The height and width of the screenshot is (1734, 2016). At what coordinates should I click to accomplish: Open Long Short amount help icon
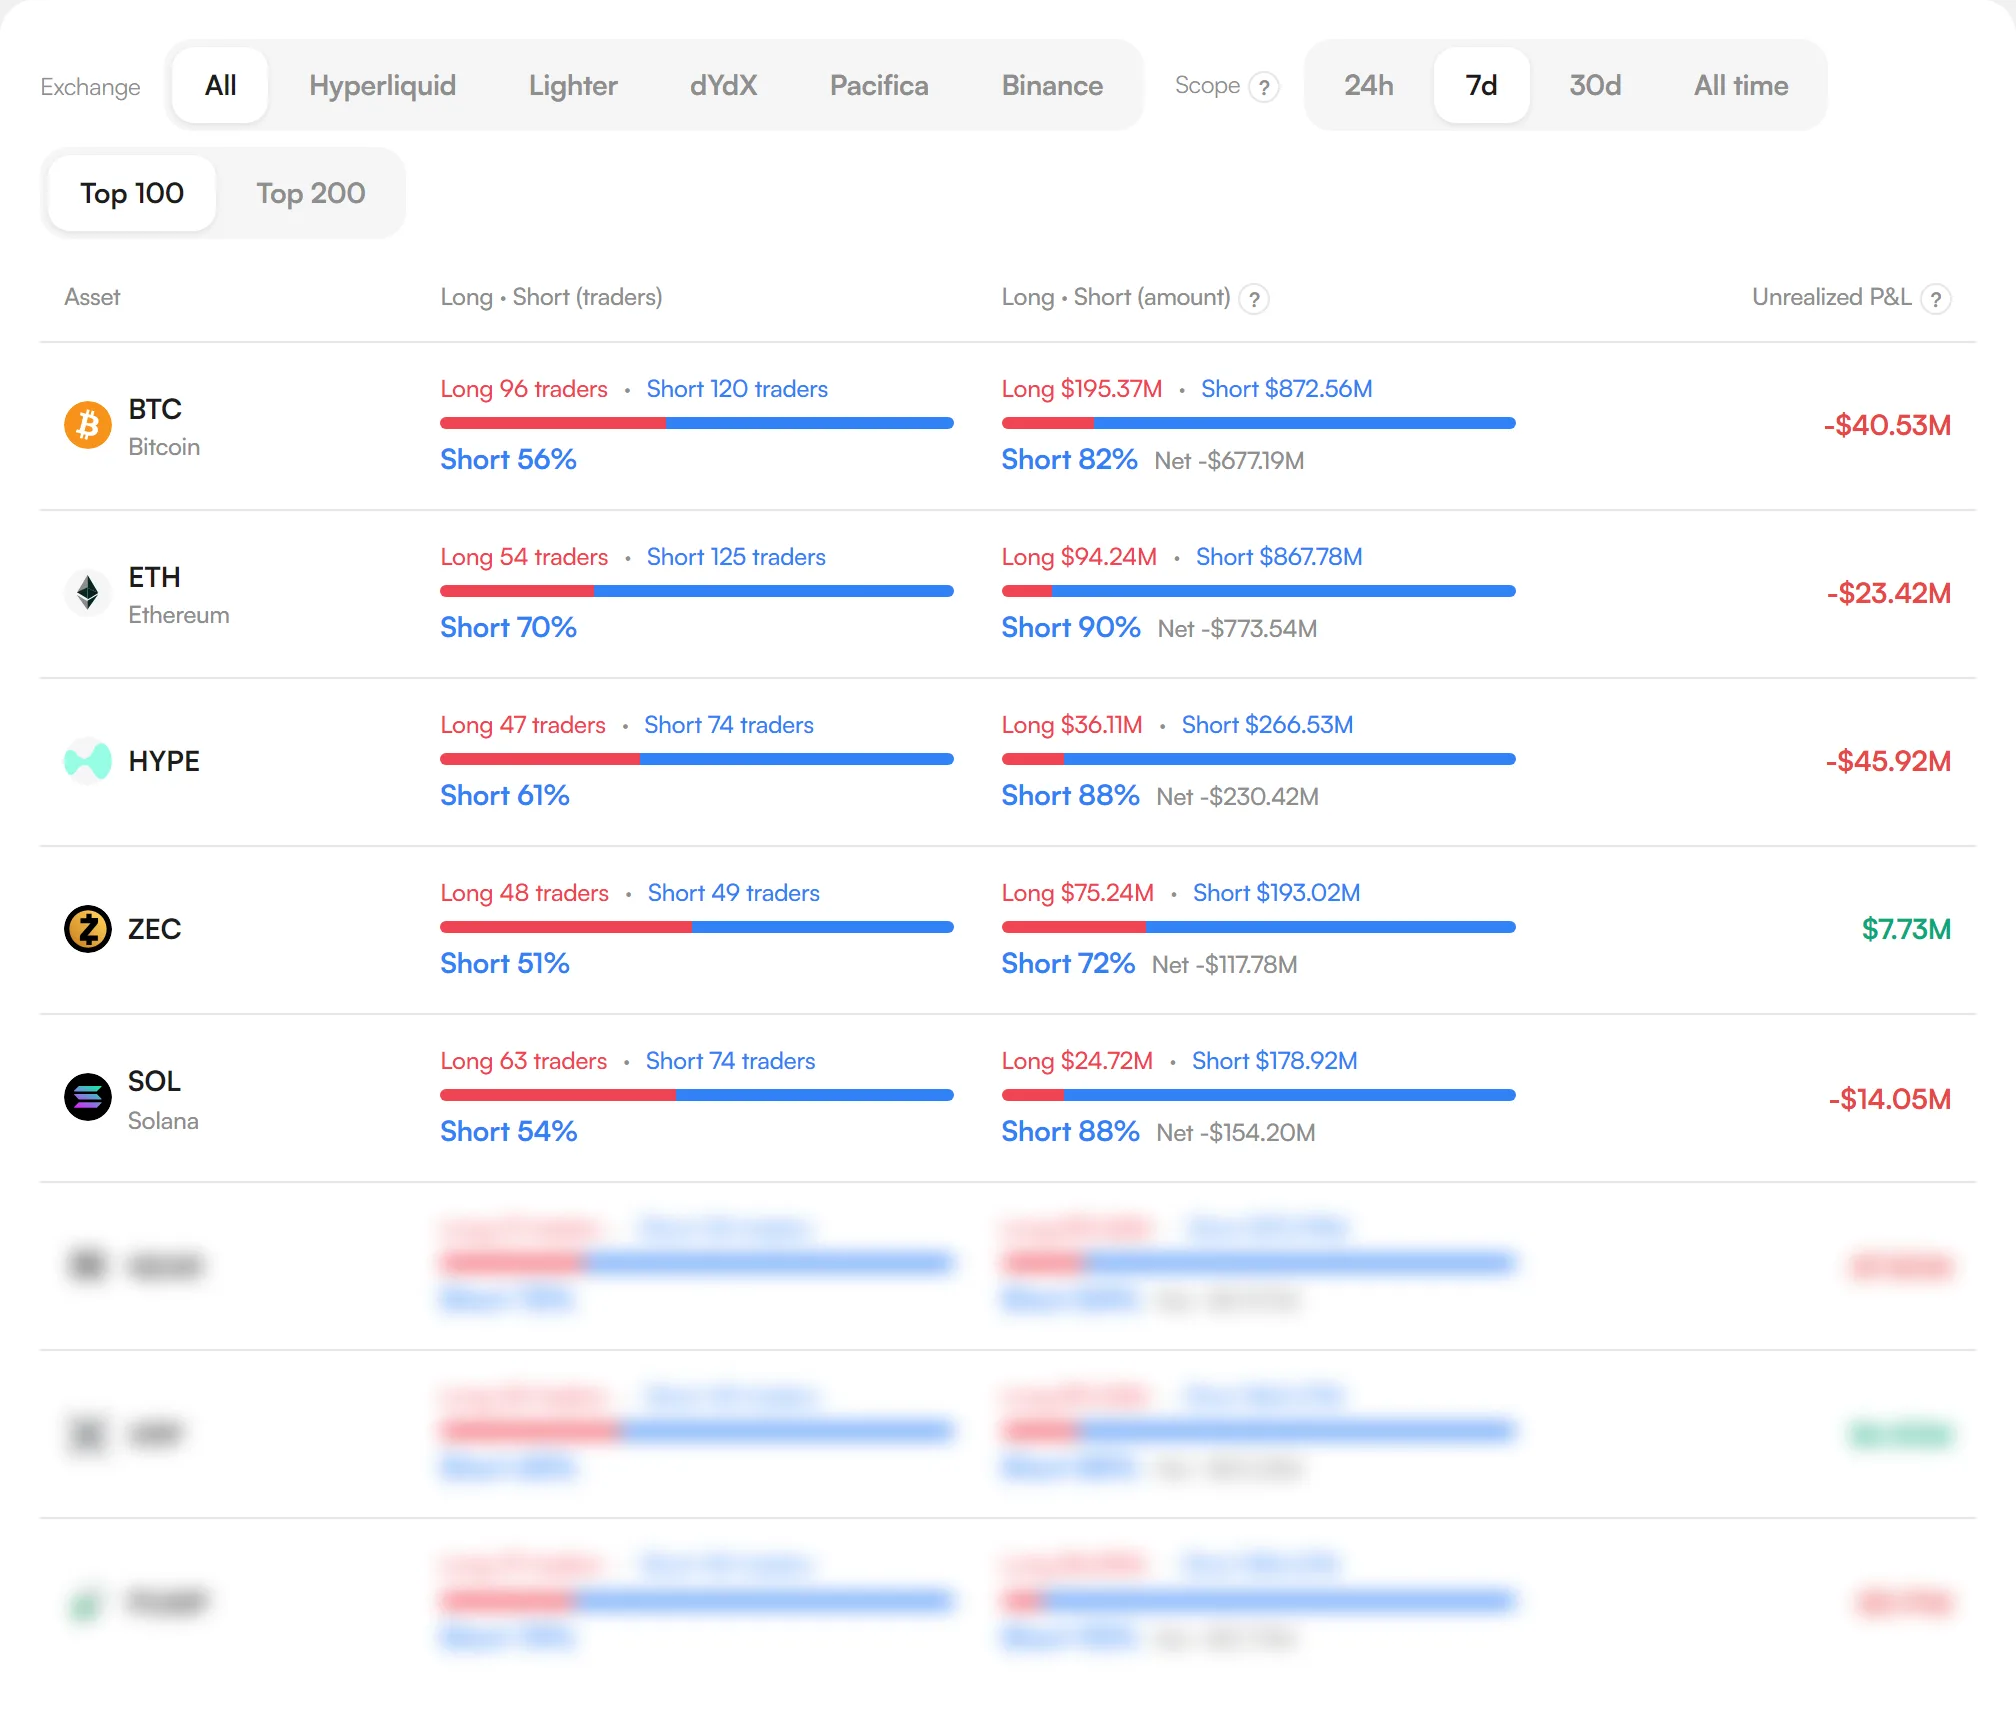(x=1254, y=299)
